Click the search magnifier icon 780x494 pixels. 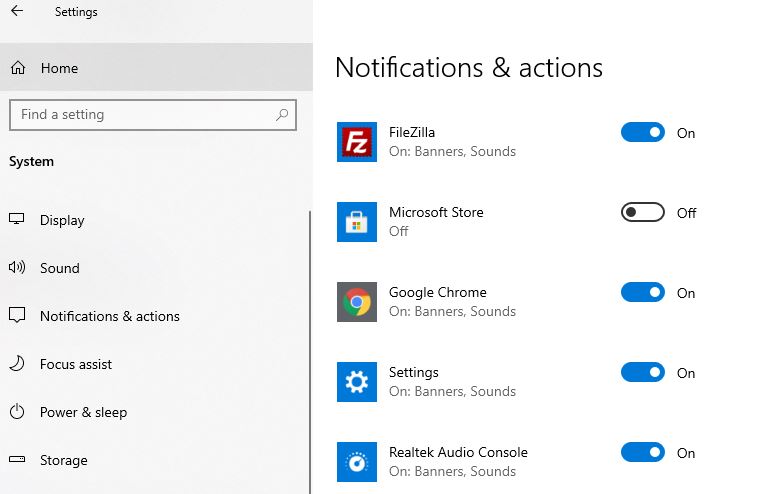(282, 115)
